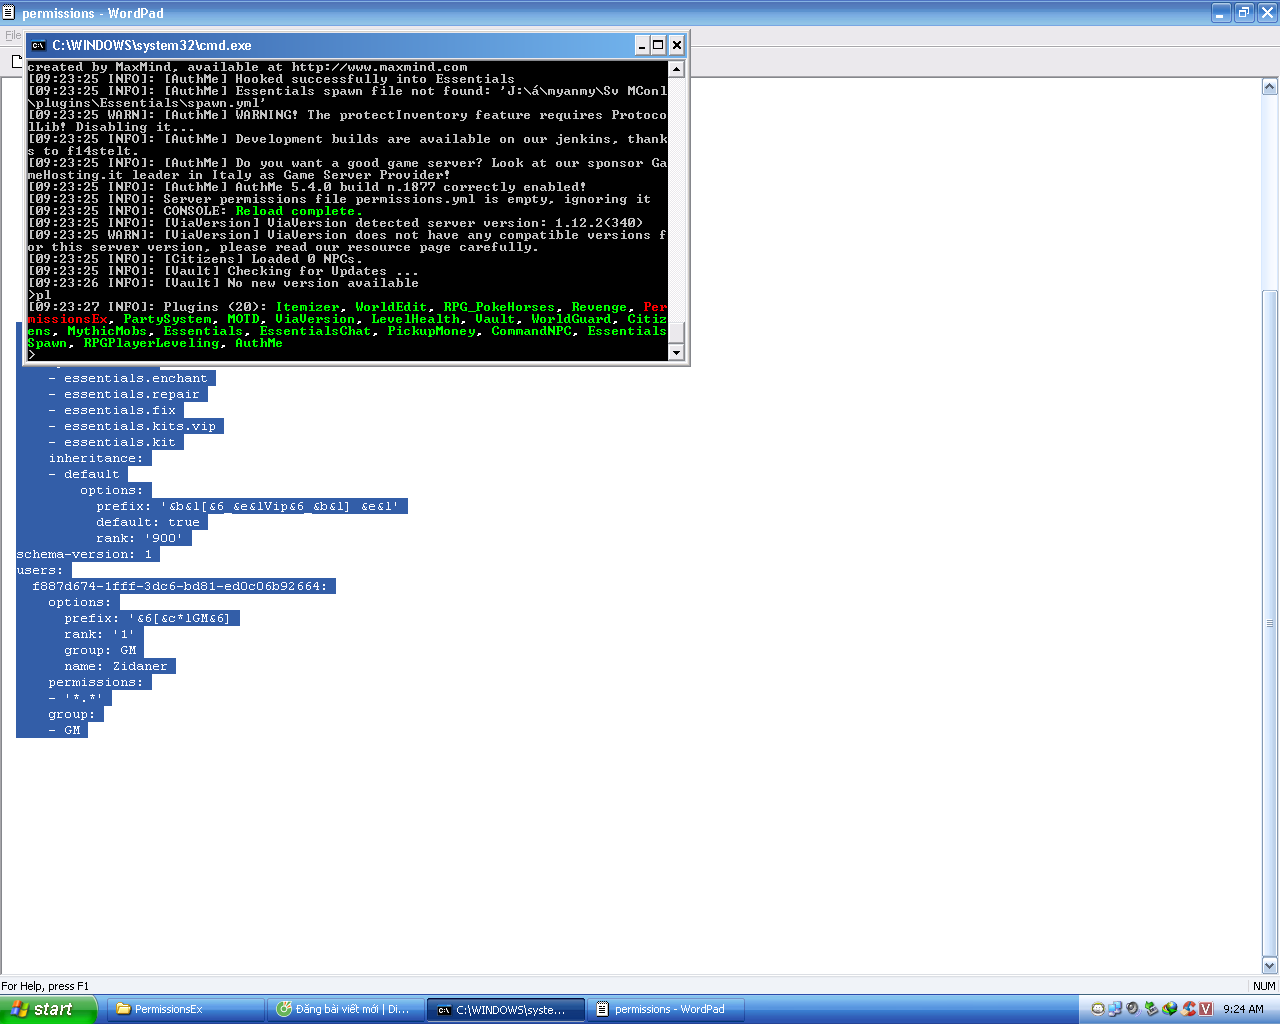The height and width of the screenshot is (1024, 1280).
Task: Select the cmd.exe taskbar button
Action: [x=507, y=1009]
